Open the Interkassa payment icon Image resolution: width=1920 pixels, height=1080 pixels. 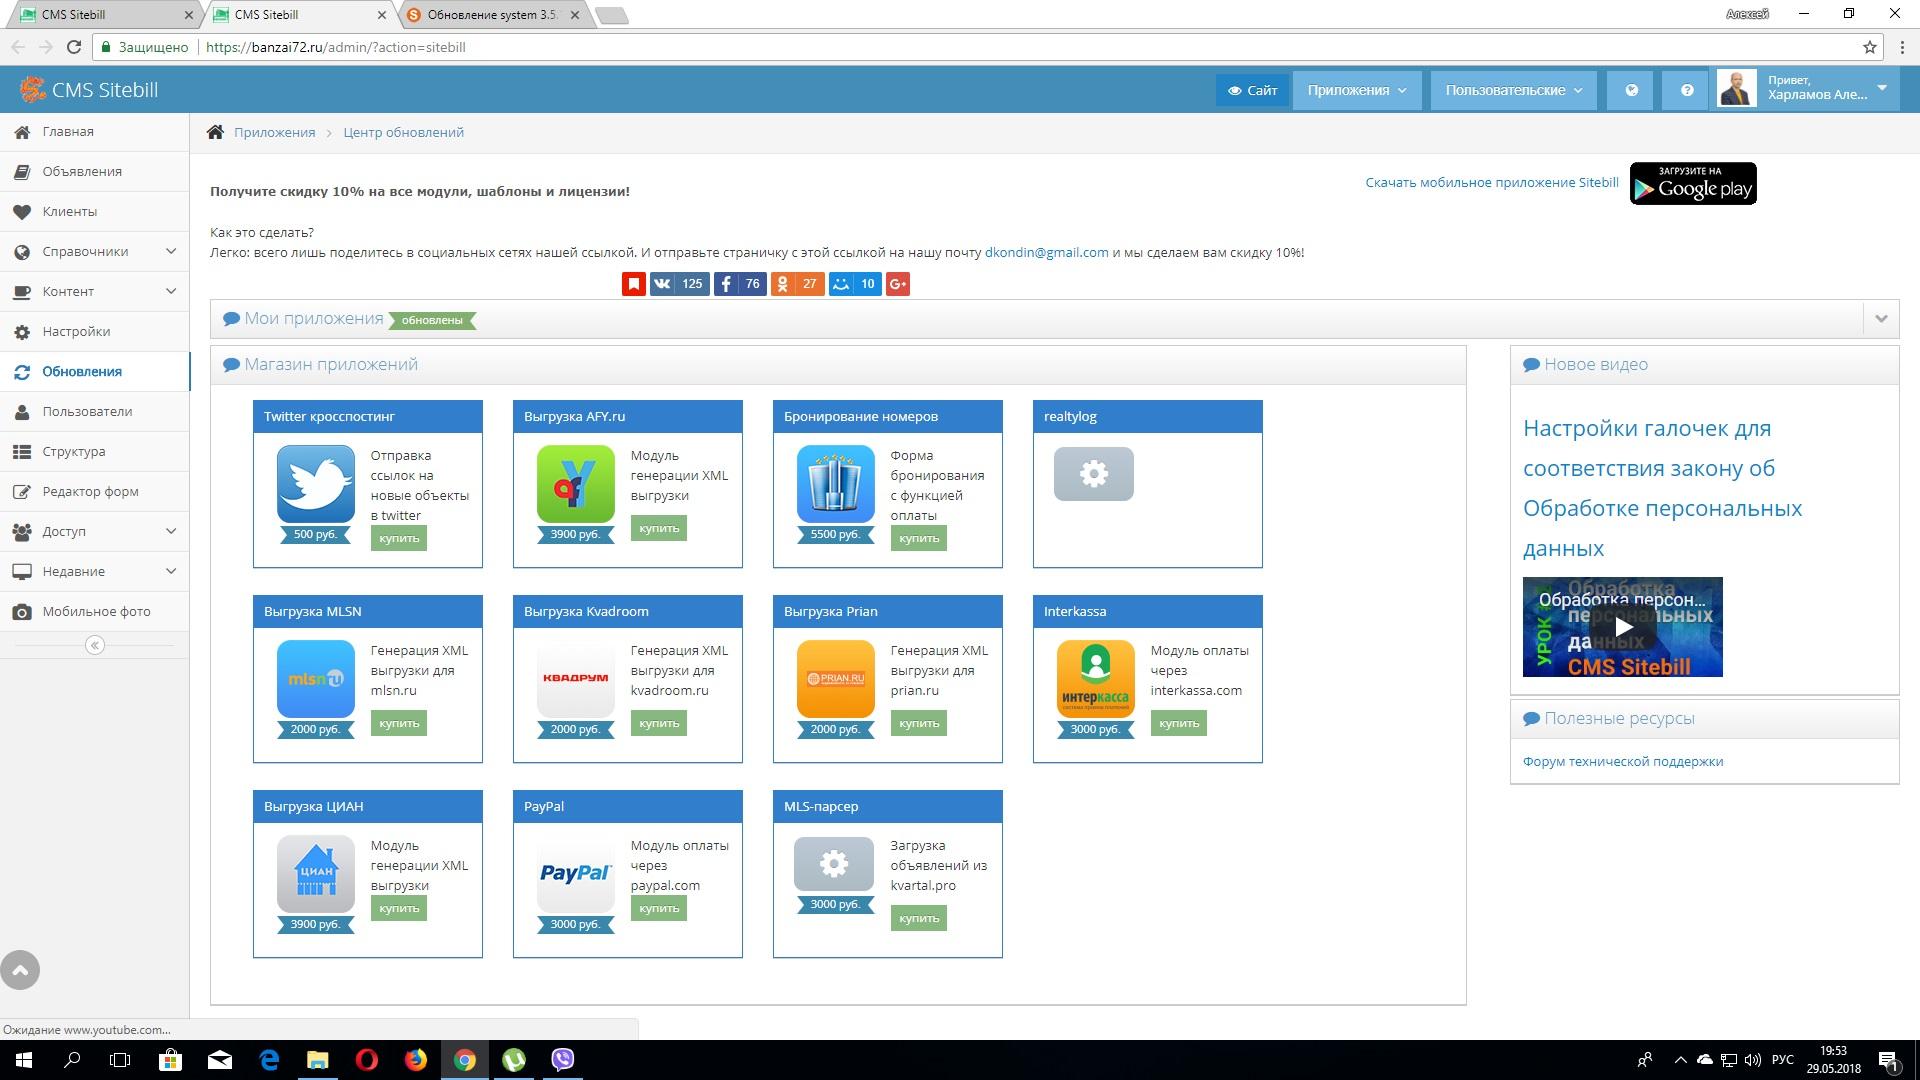(x=1096, y=679)
